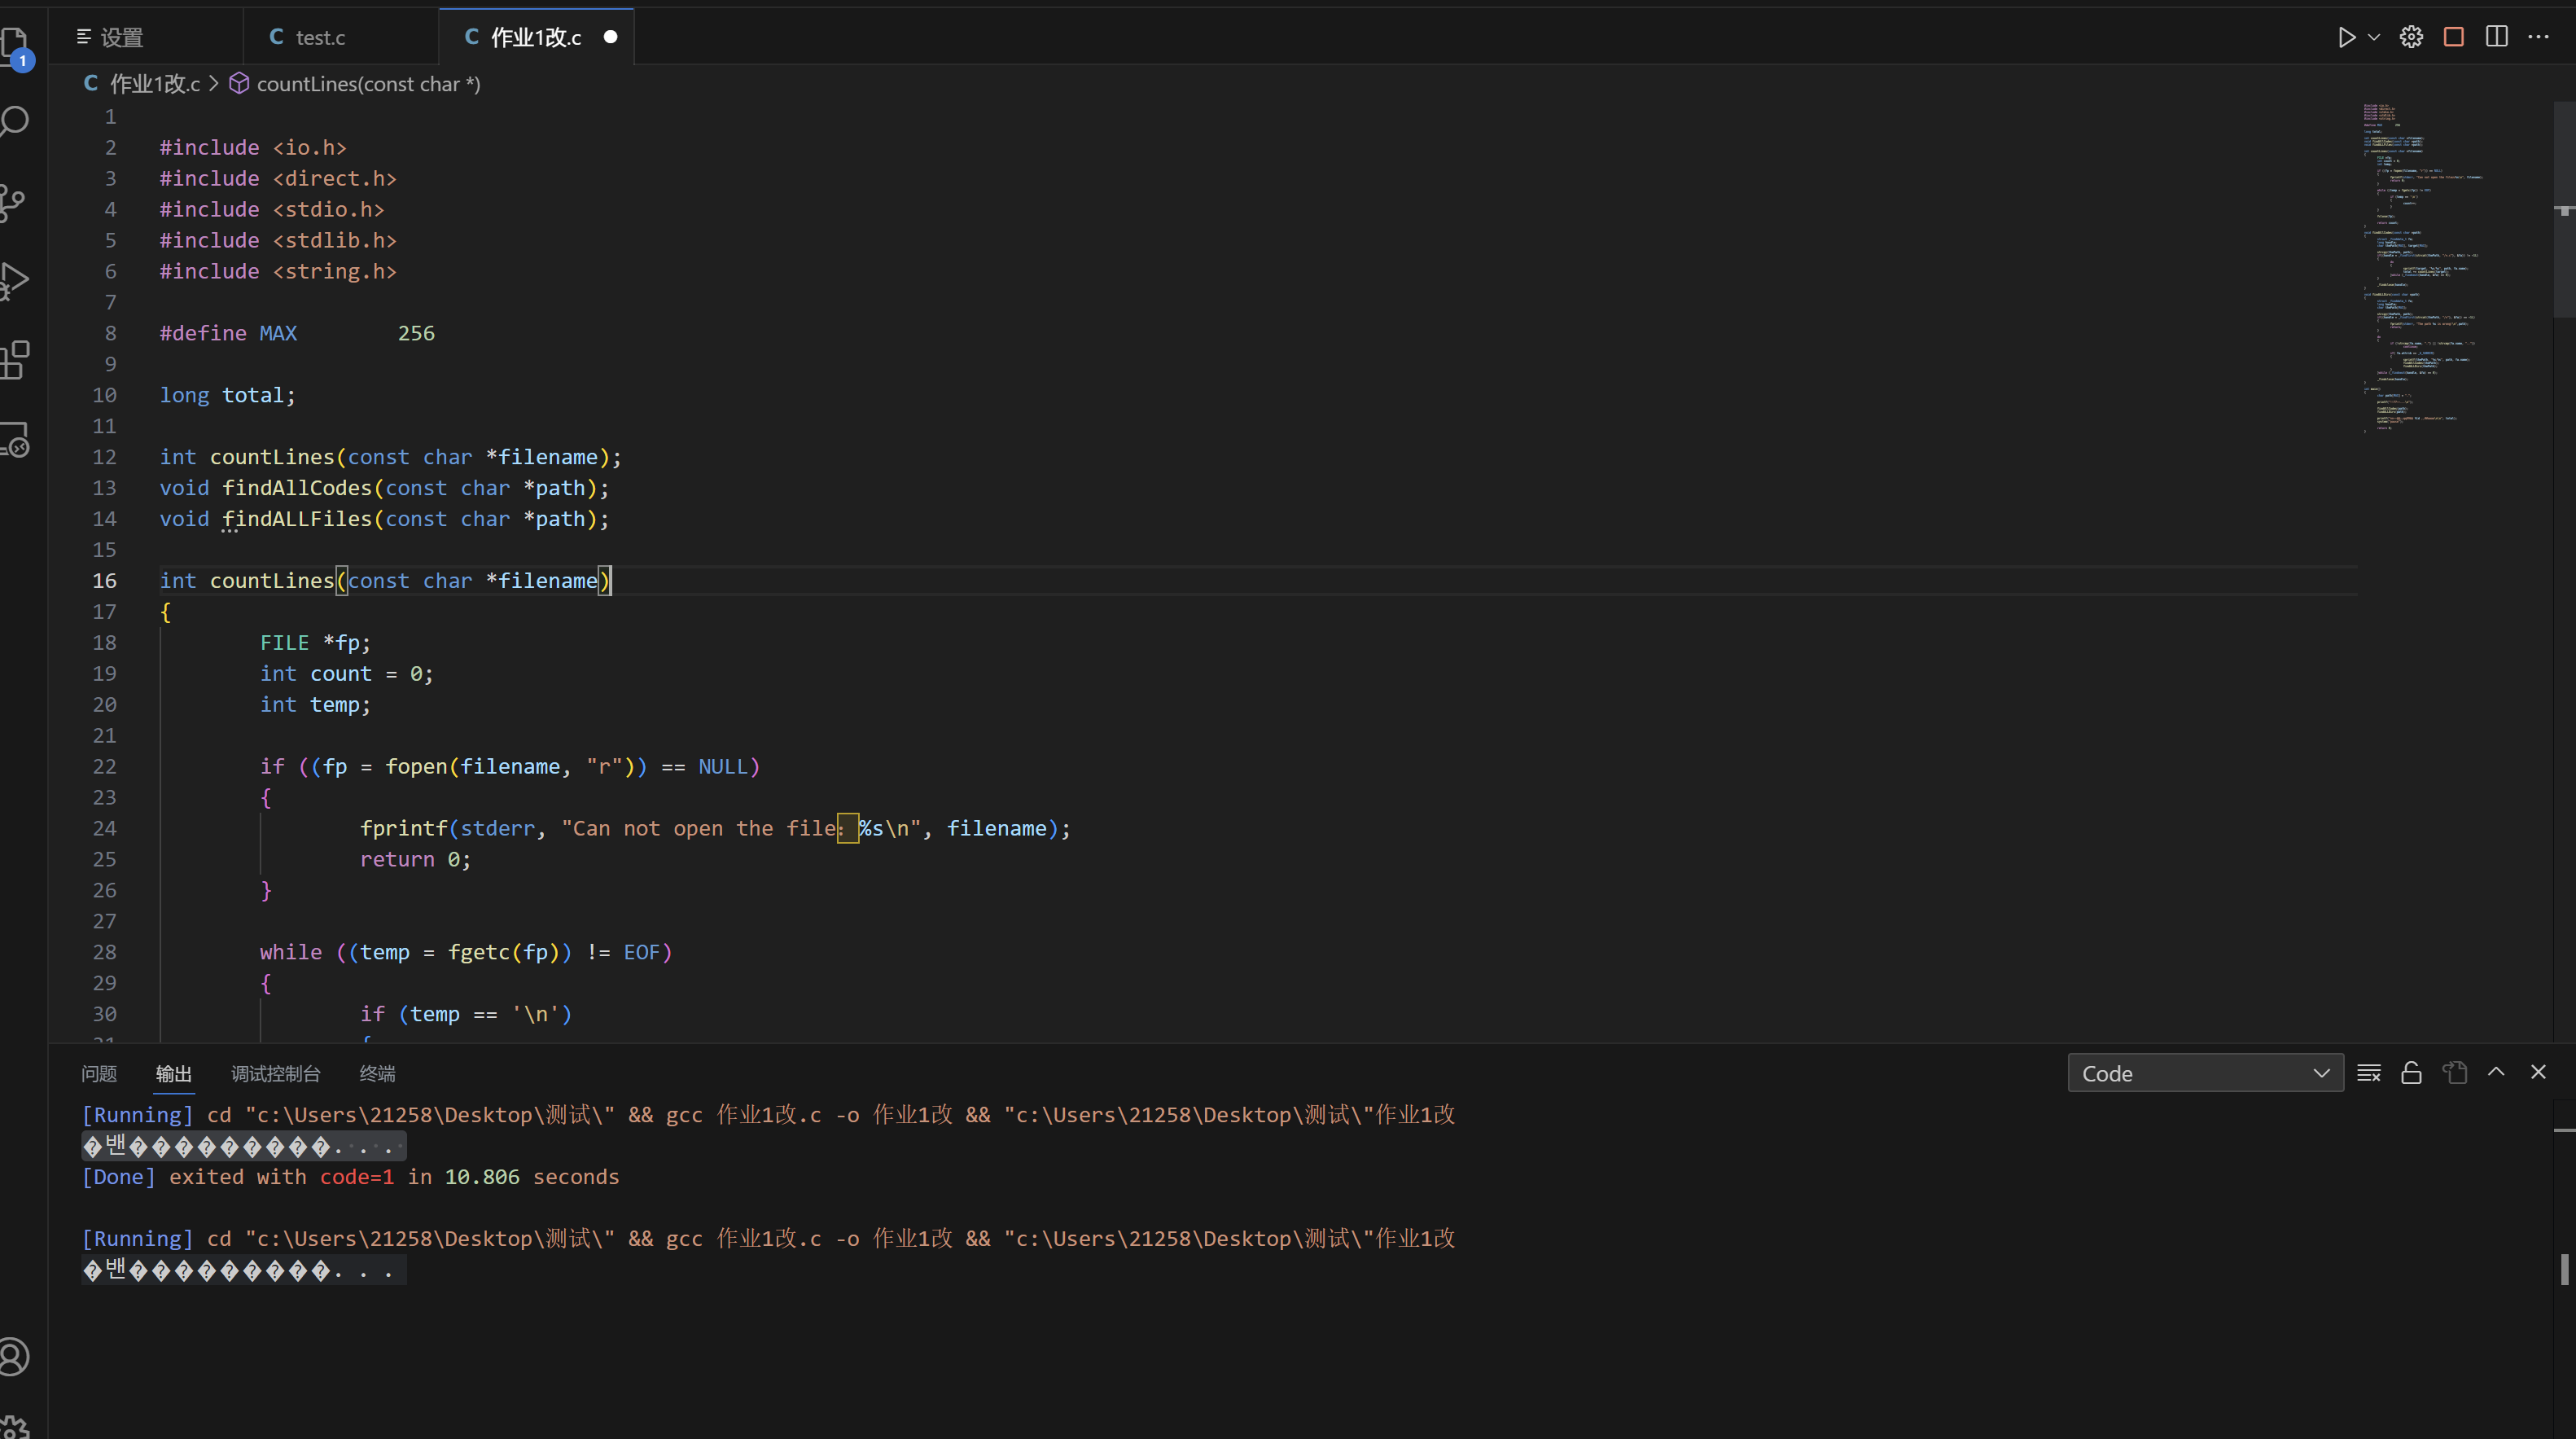The height and width of the screenshot is (1439, 2576).
Task: Click the 'long total;' declaration
Action: pyautogui.click(x=228, y=395)
